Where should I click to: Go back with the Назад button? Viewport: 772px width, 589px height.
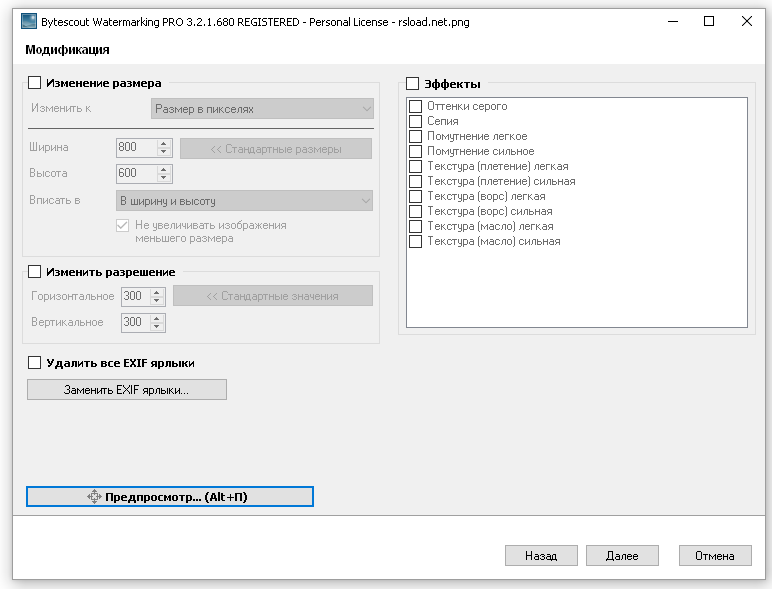541,556
